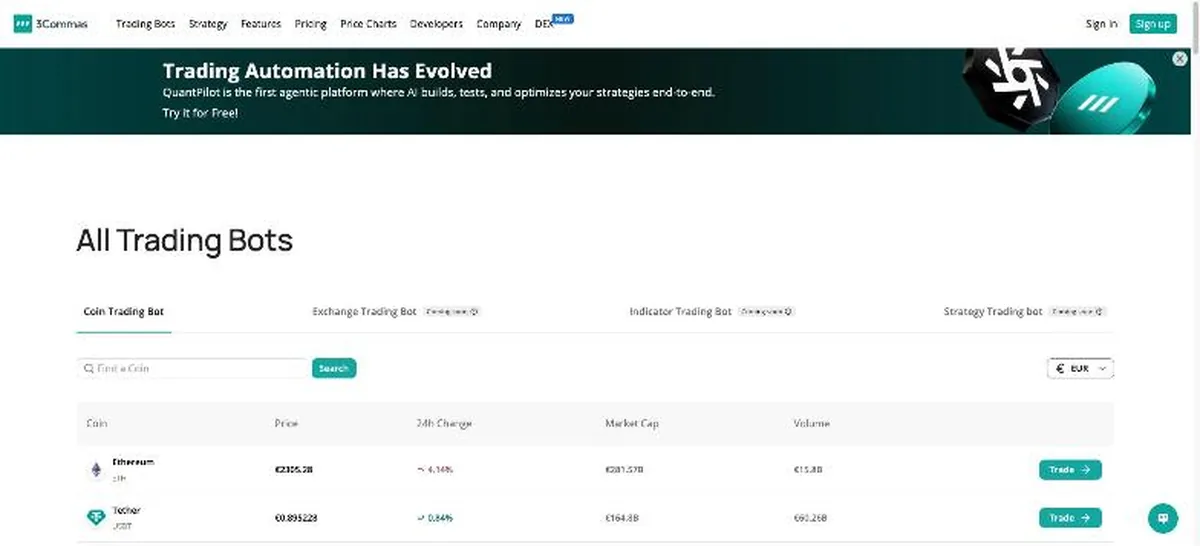Close the QuantPilot promo banner
Screen dimensions: 1200x546
[1179, 59]
